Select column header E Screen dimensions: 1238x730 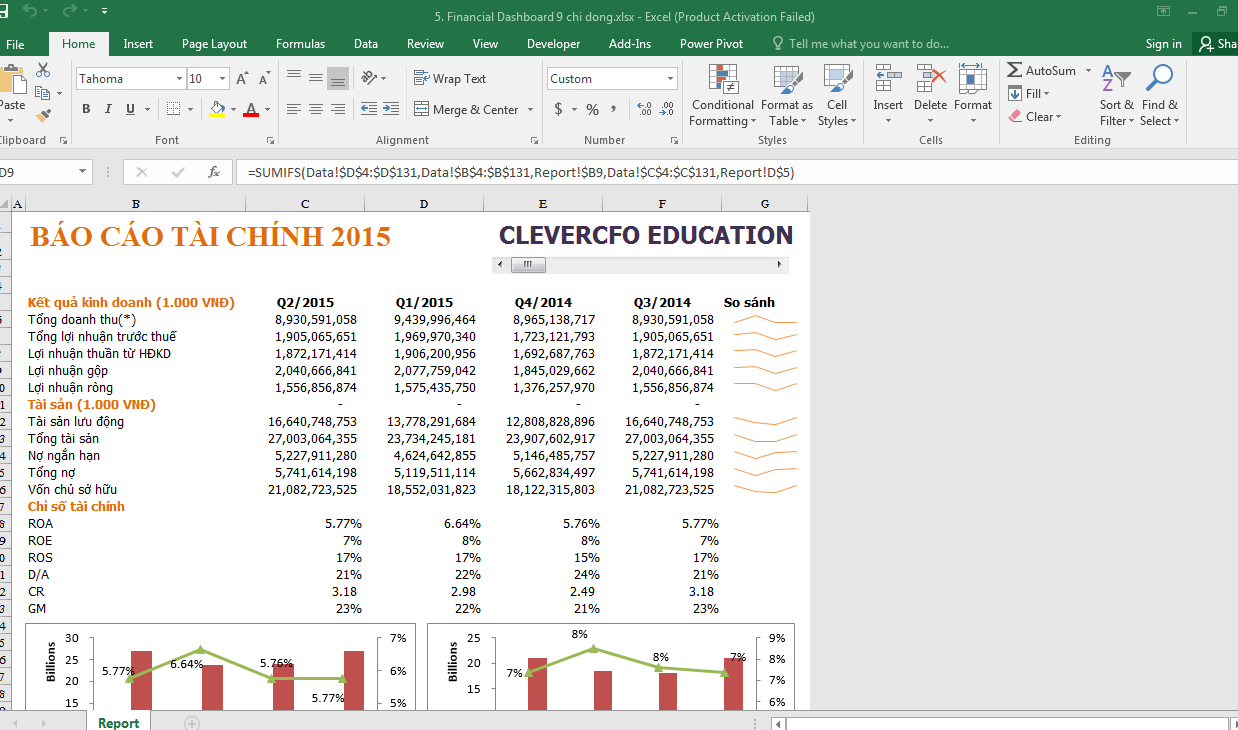pyautogui.click(x=542, y=204)
